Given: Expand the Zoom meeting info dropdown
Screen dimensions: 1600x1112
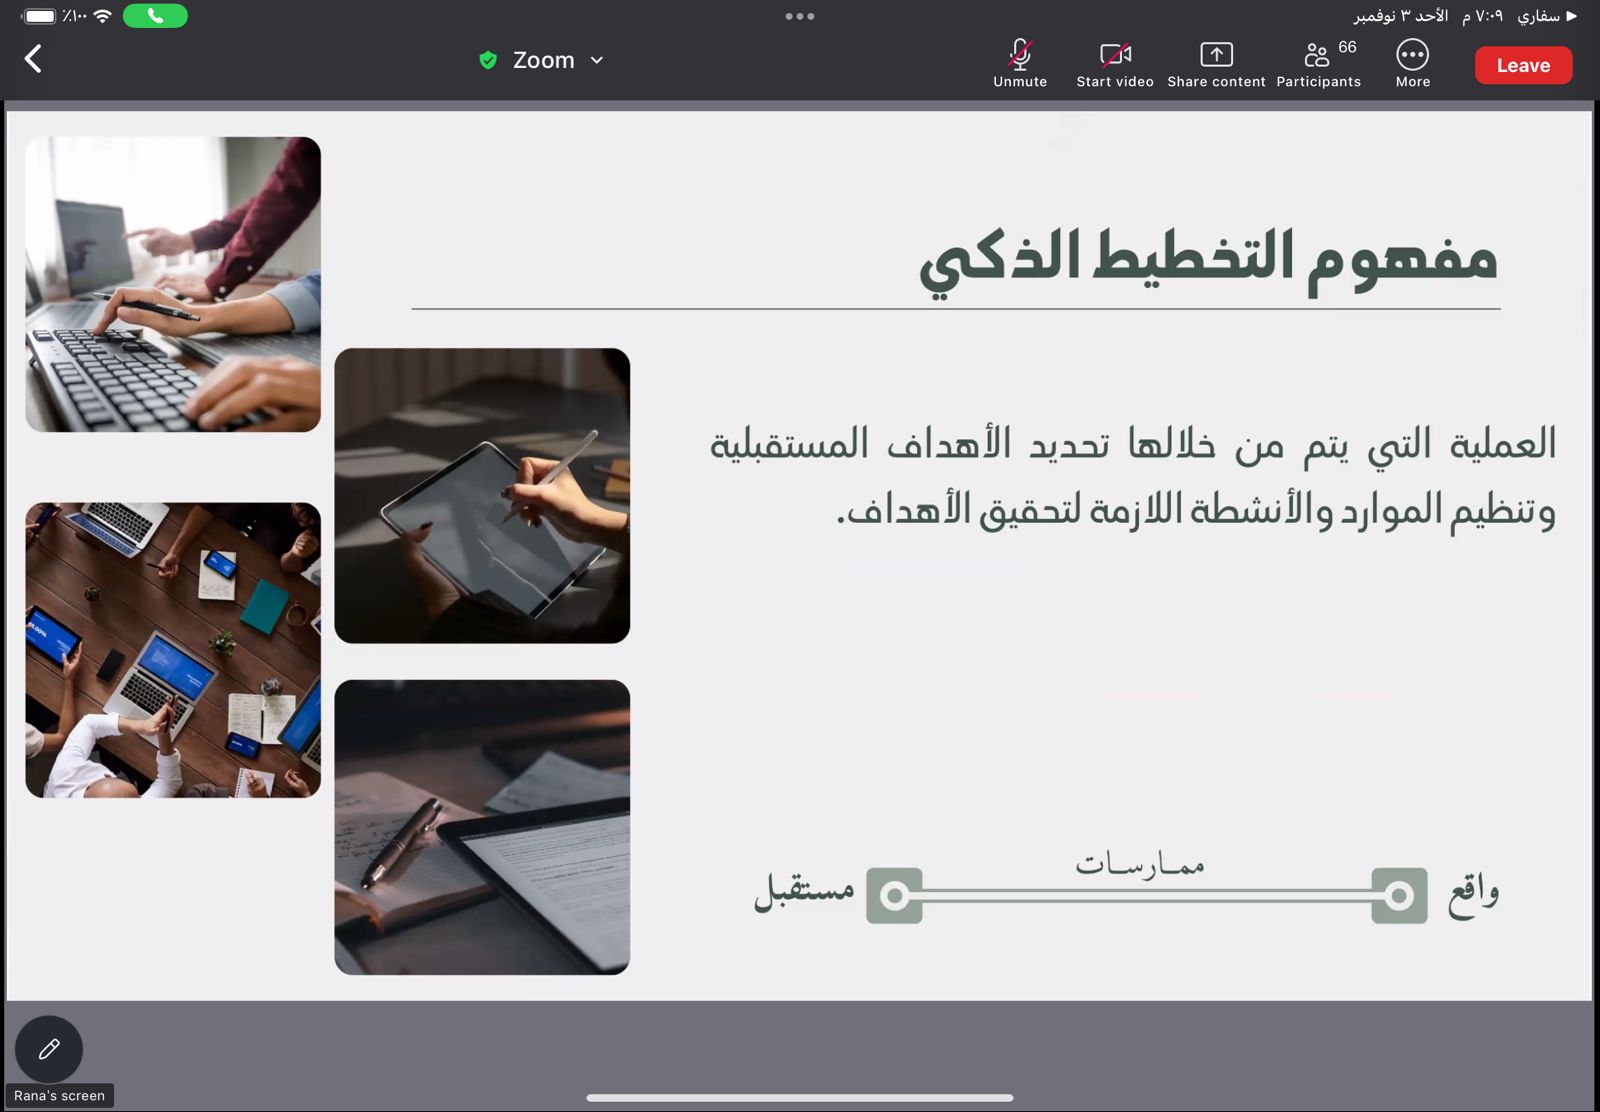Looking at the screenshot, I should (x=597, y=60).
